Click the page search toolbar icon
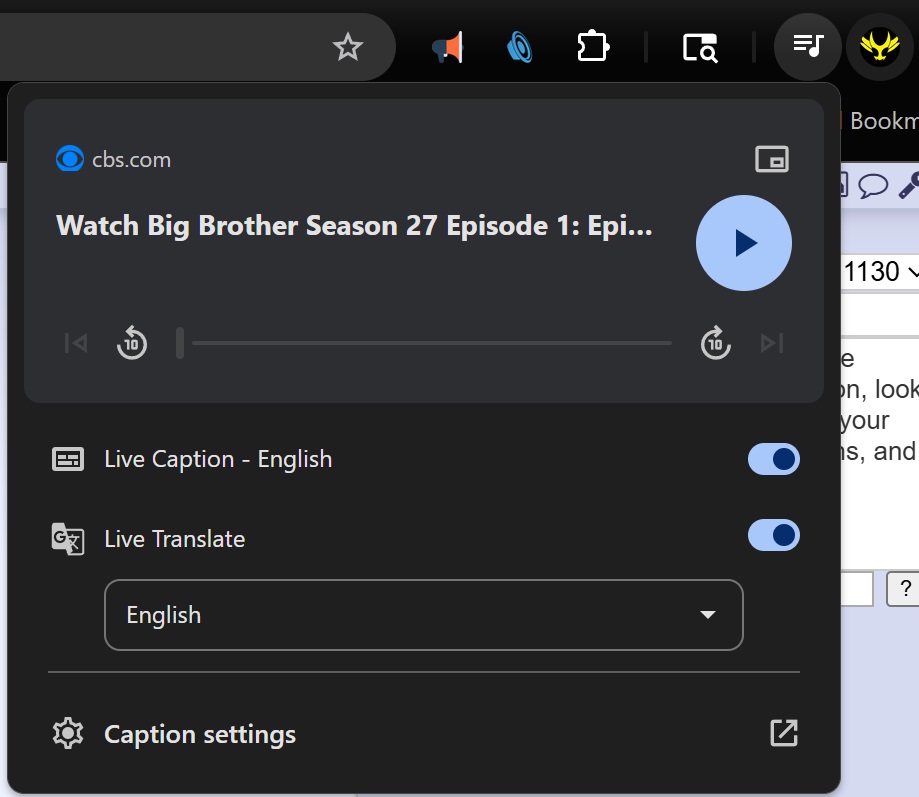Image resolution: width=919 pixels, height=797 pixels. (700, 47)
